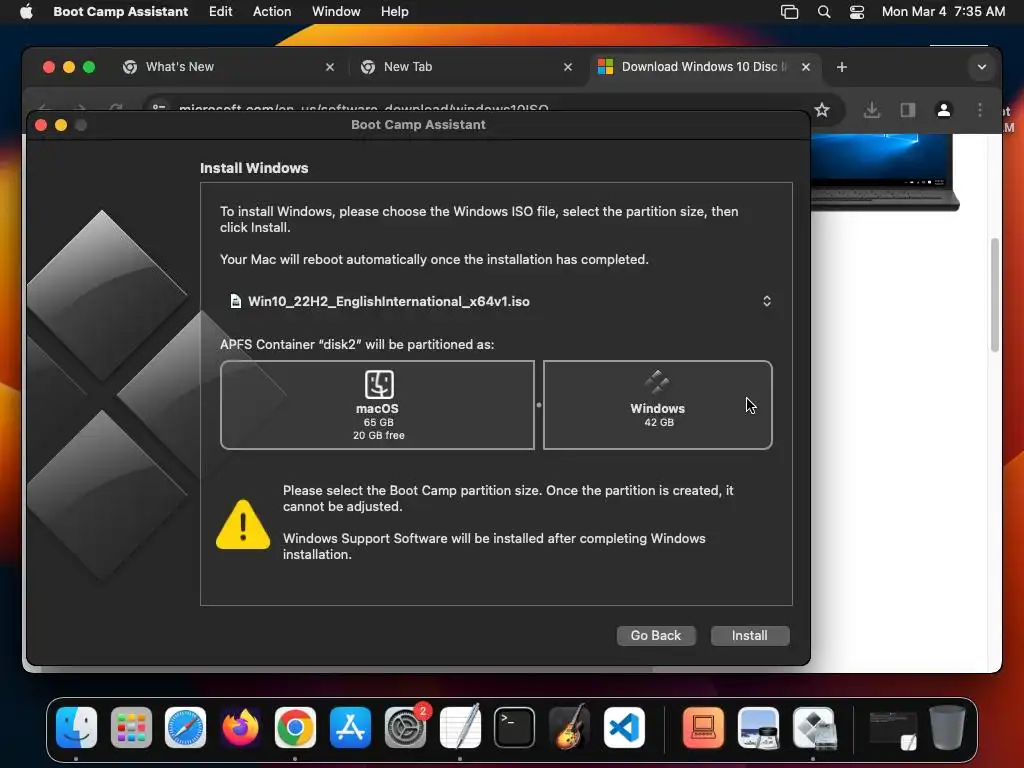
Task: Open App Store from the Dock
Action: 350,727
